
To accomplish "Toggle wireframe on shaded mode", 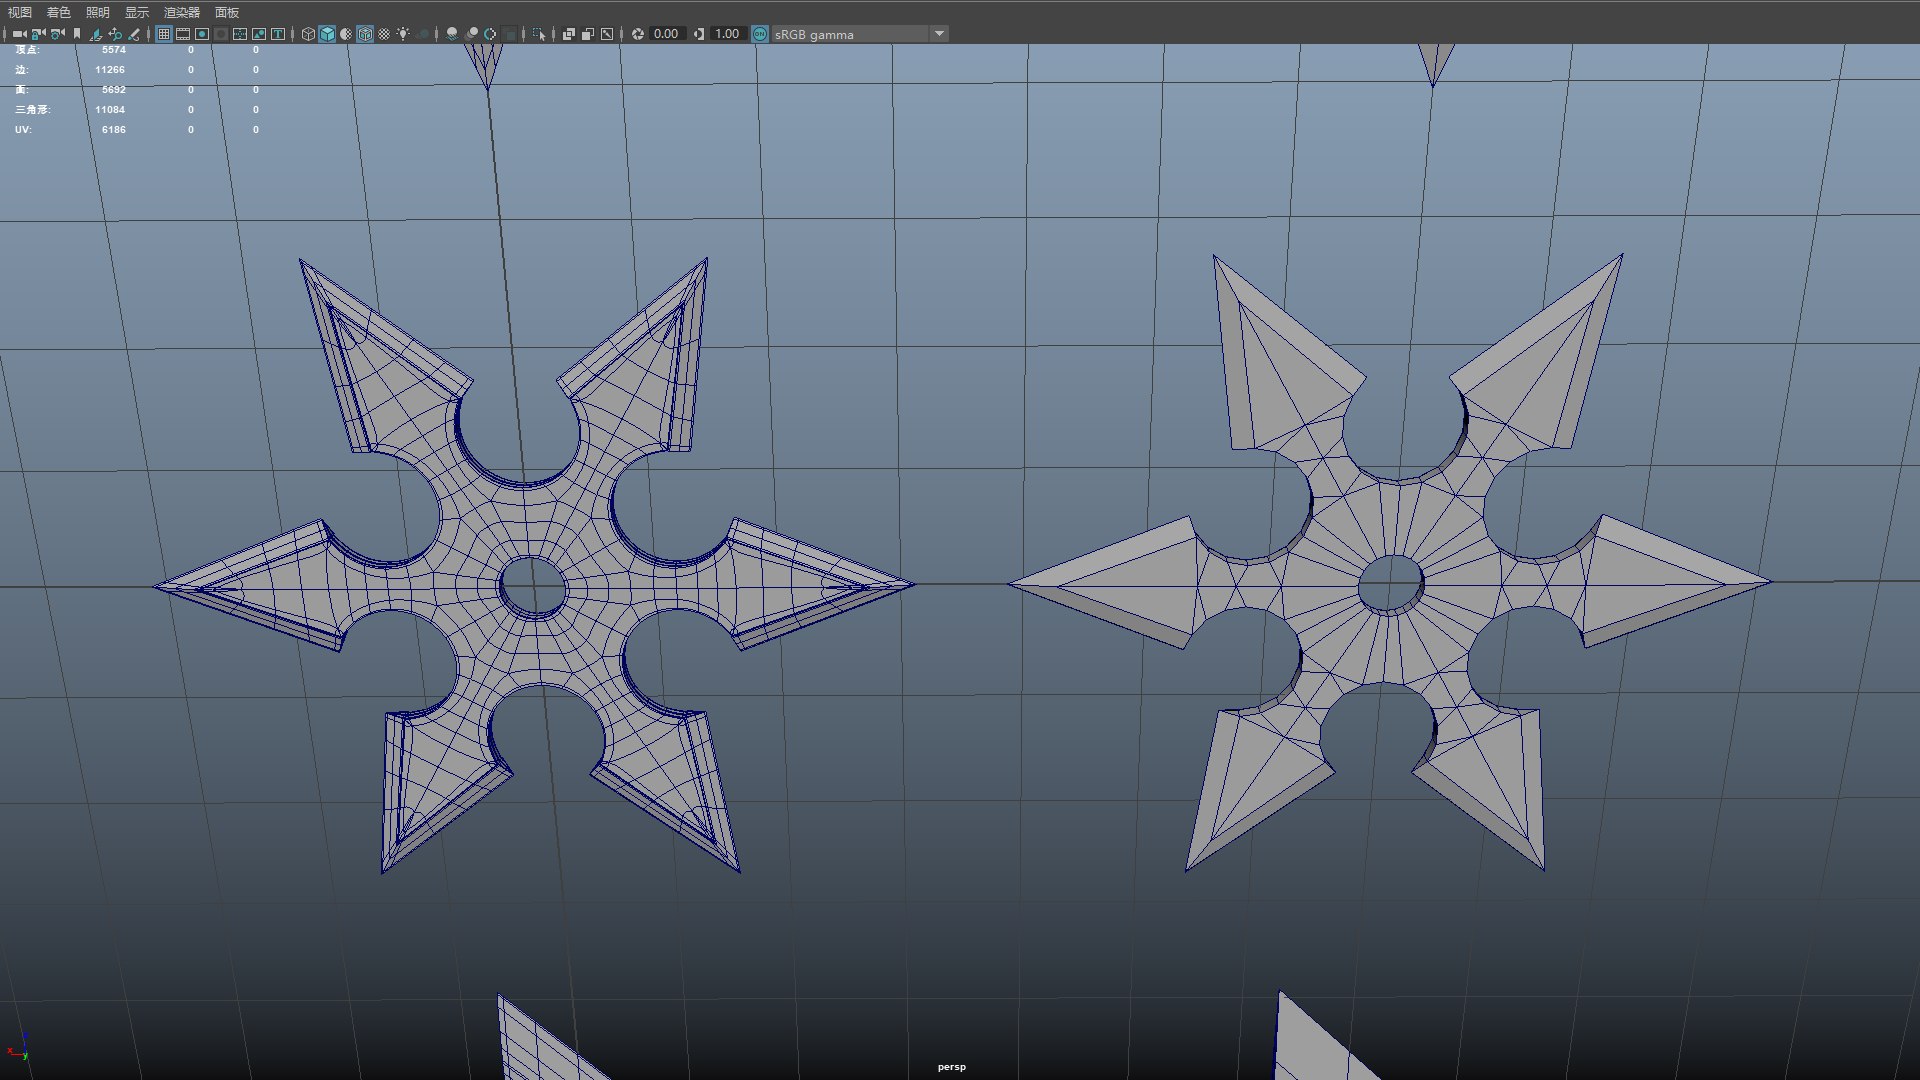I will click(365, 34).
